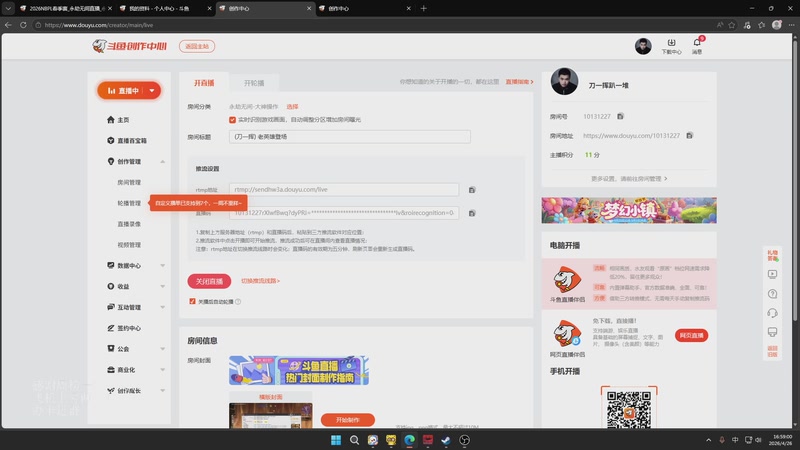Click the header user avatar
This screenshot has height=450, width=800.
pos(643,46)
